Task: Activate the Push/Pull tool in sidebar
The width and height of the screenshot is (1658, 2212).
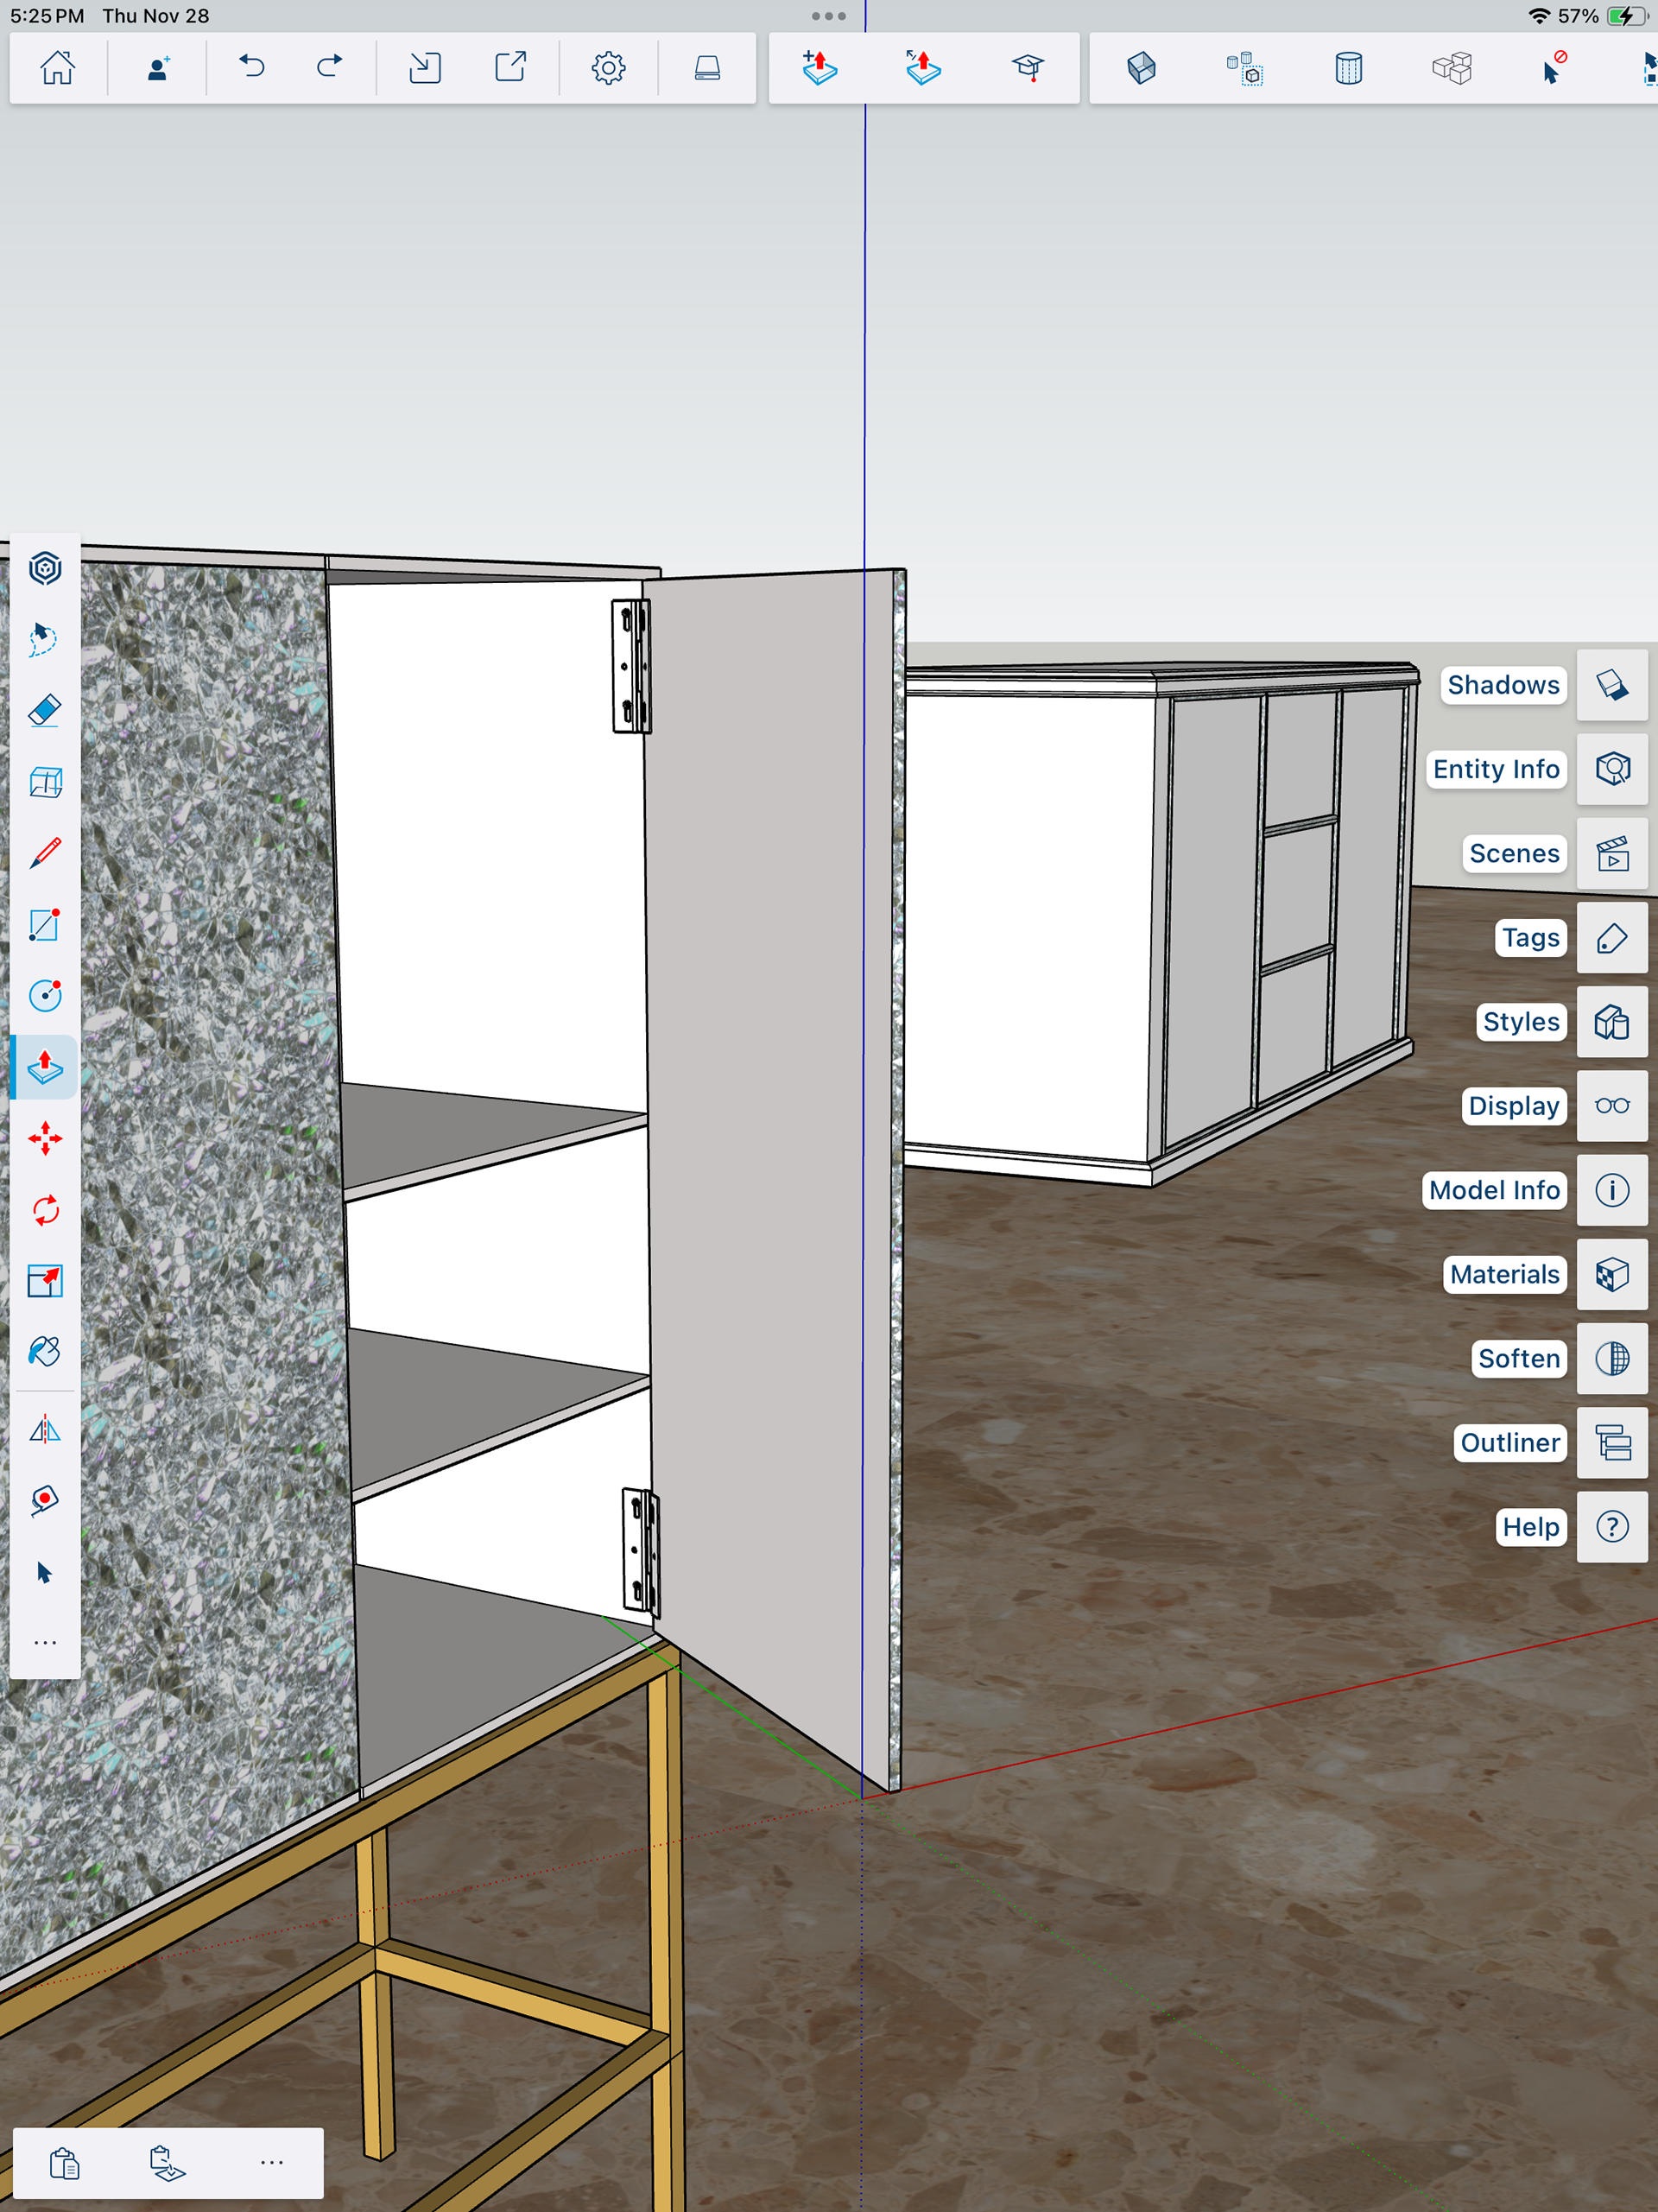Action: [45, 1067]
